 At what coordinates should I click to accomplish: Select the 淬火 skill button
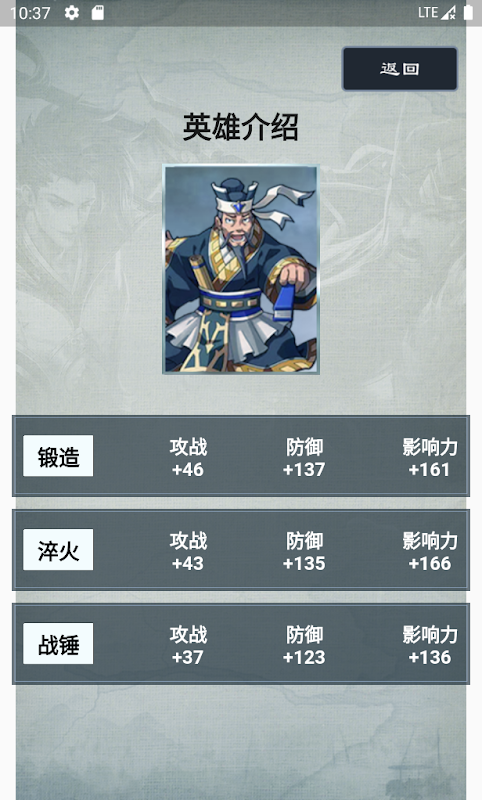click(x=58, y=549)
